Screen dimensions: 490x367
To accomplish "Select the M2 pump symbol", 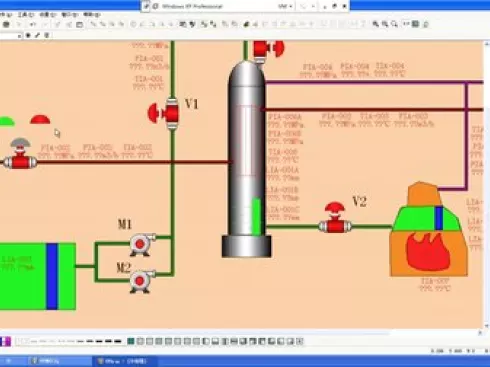I will pyautogui.click(x=142, y=281).
